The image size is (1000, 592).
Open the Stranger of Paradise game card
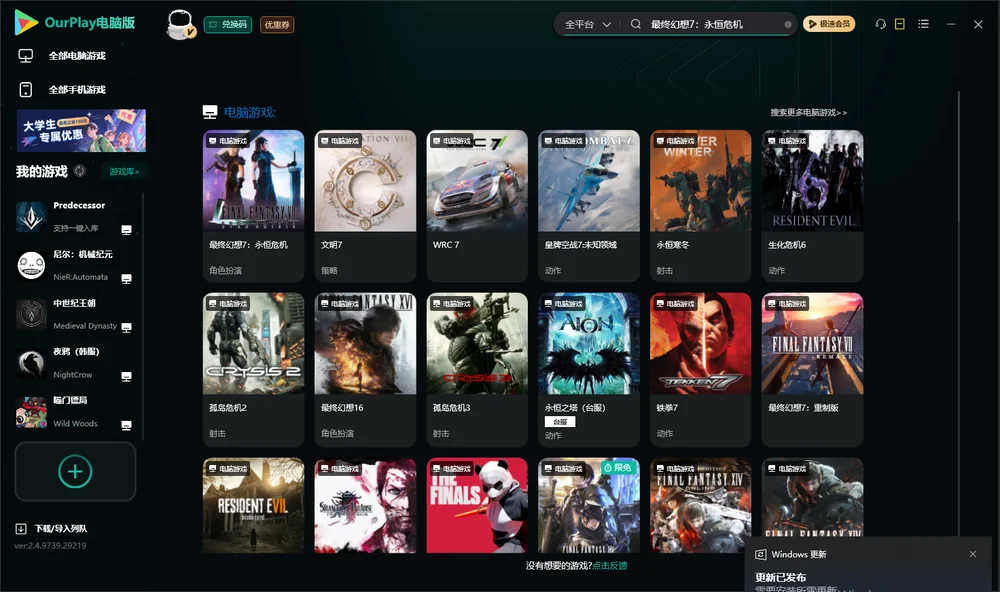coord(365,505)
